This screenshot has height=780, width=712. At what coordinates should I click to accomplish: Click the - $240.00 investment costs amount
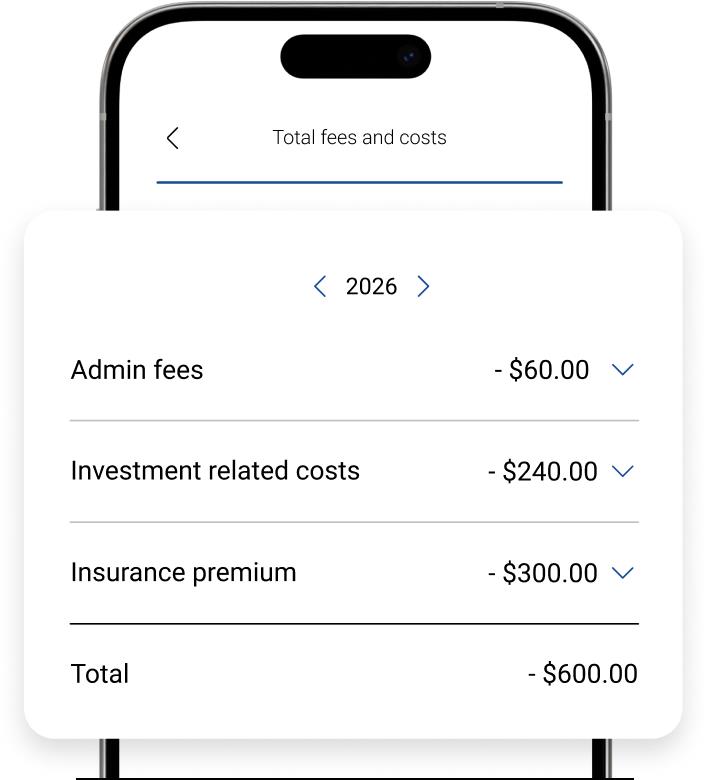click(x=543, y=471)
